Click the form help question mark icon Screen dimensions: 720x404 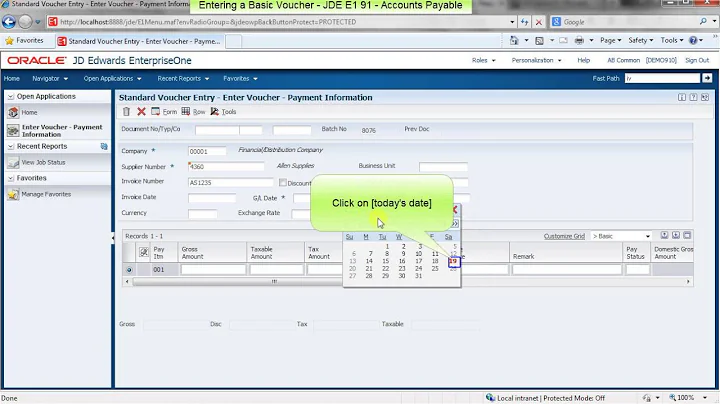point(693,97)
